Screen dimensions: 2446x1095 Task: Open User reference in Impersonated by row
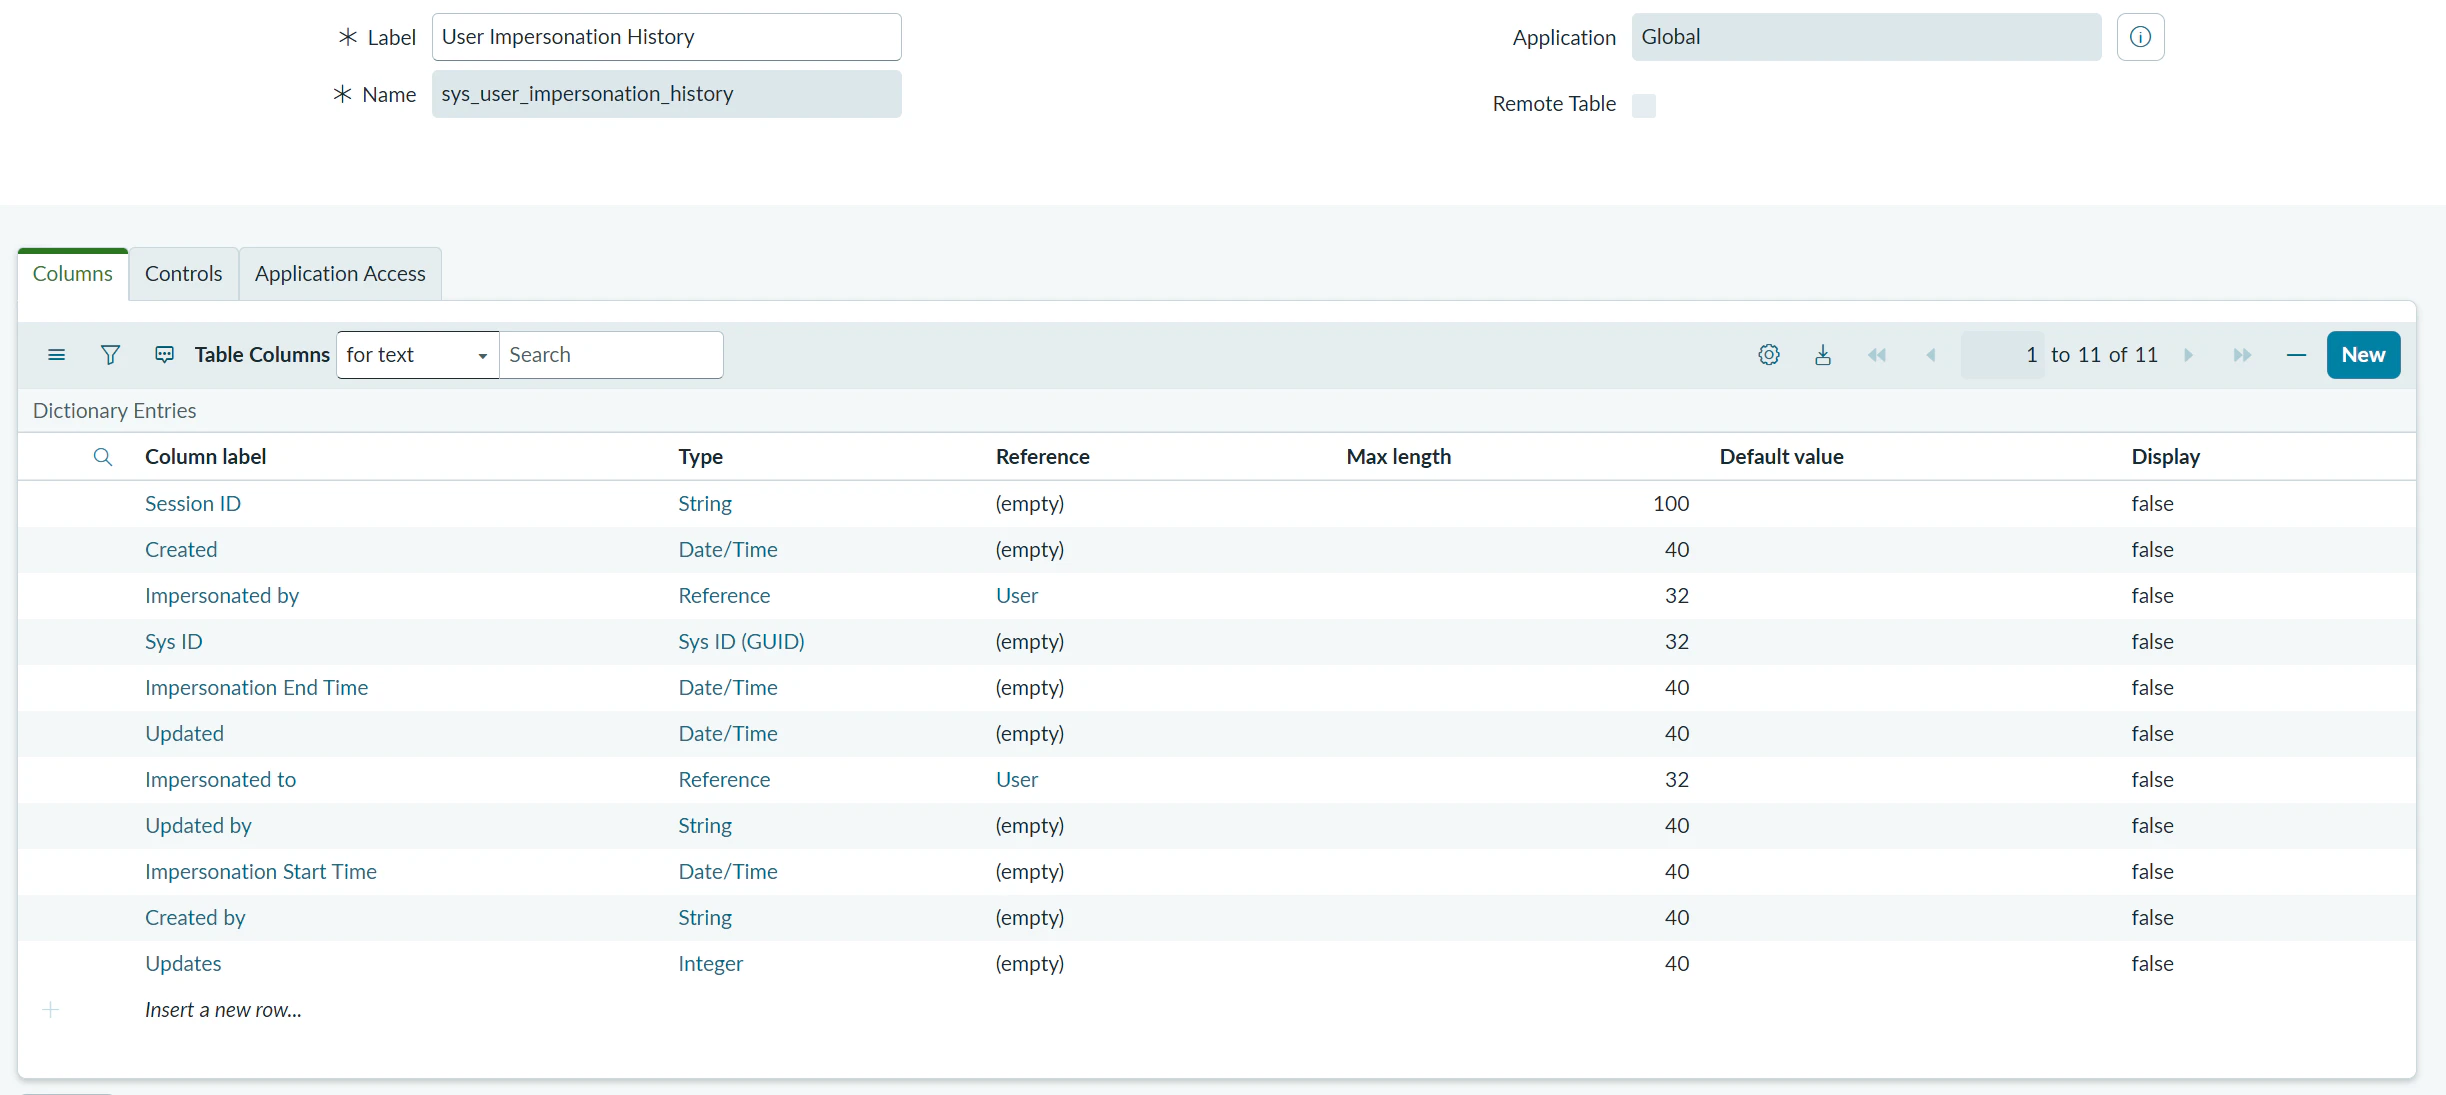tap(1017, 596)
